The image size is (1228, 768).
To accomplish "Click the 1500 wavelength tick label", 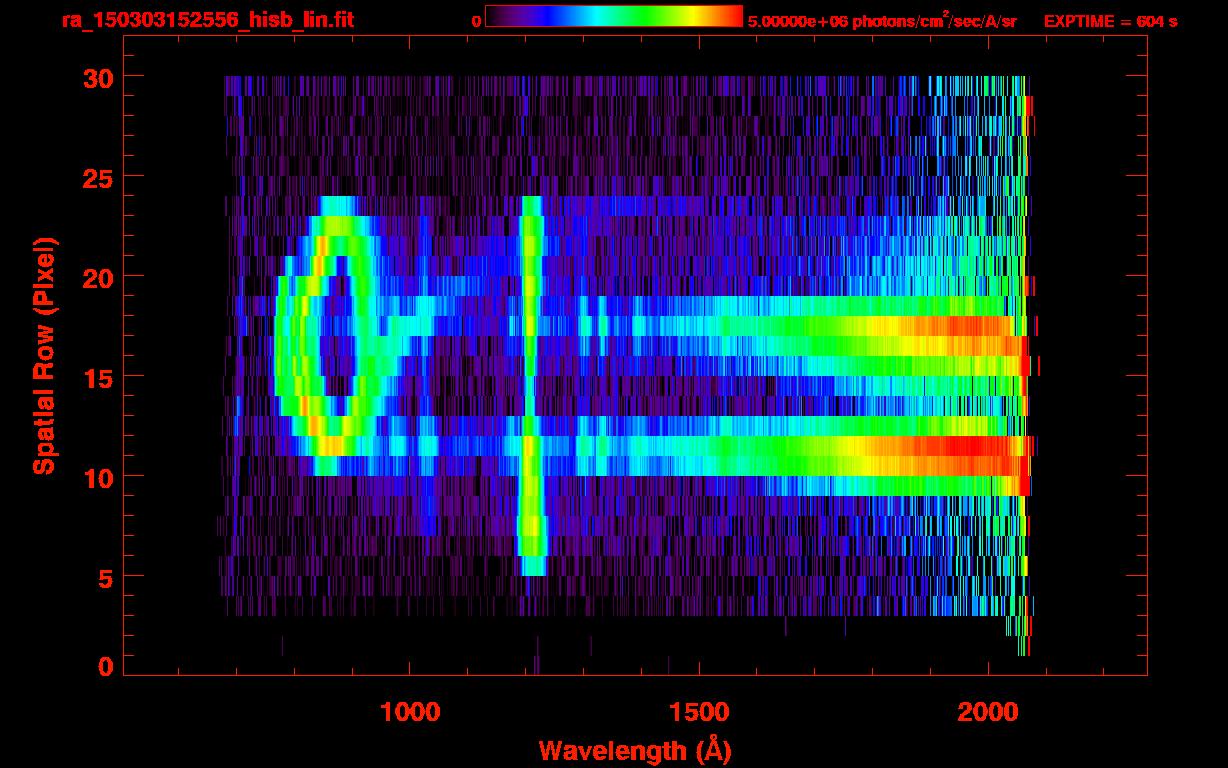I will coord(699,712).
